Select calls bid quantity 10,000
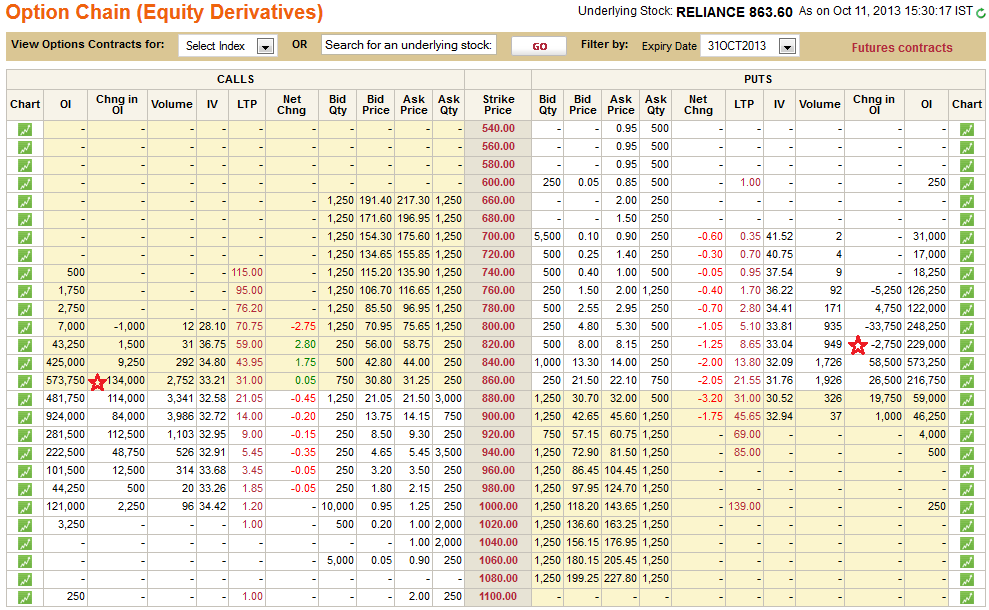This screenshot has width=989, height=610. tap(337, 507)
